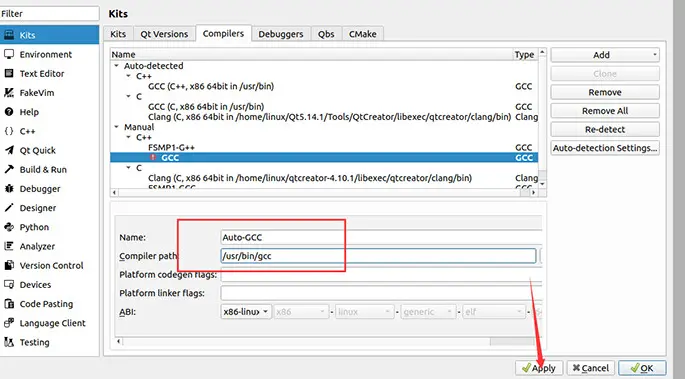The image size is (685, 379).
Task: Open Auto-detection Settings
Action: coord(605,148)
